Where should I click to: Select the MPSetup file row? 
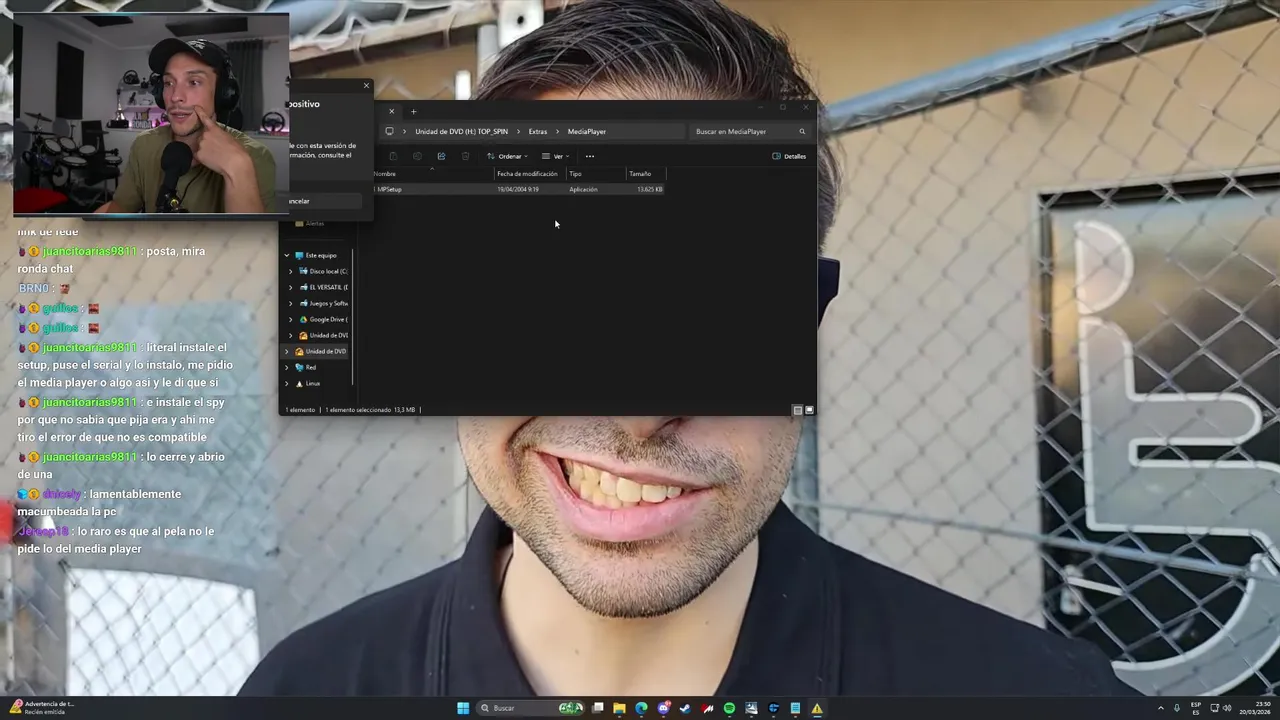[518, 189]
